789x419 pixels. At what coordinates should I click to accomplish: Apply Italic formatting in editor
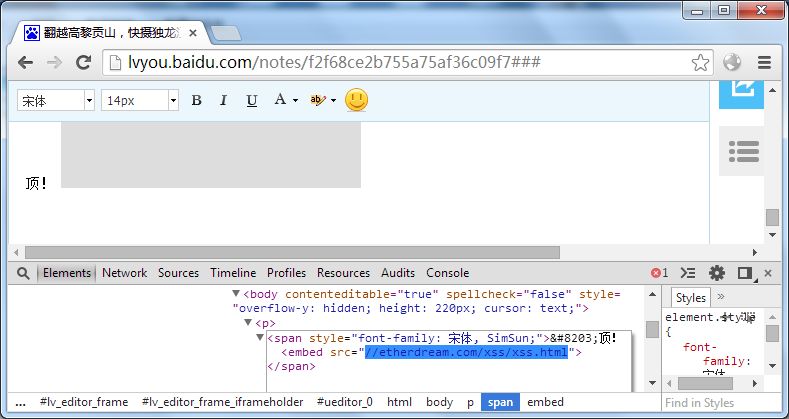[223, 101]
